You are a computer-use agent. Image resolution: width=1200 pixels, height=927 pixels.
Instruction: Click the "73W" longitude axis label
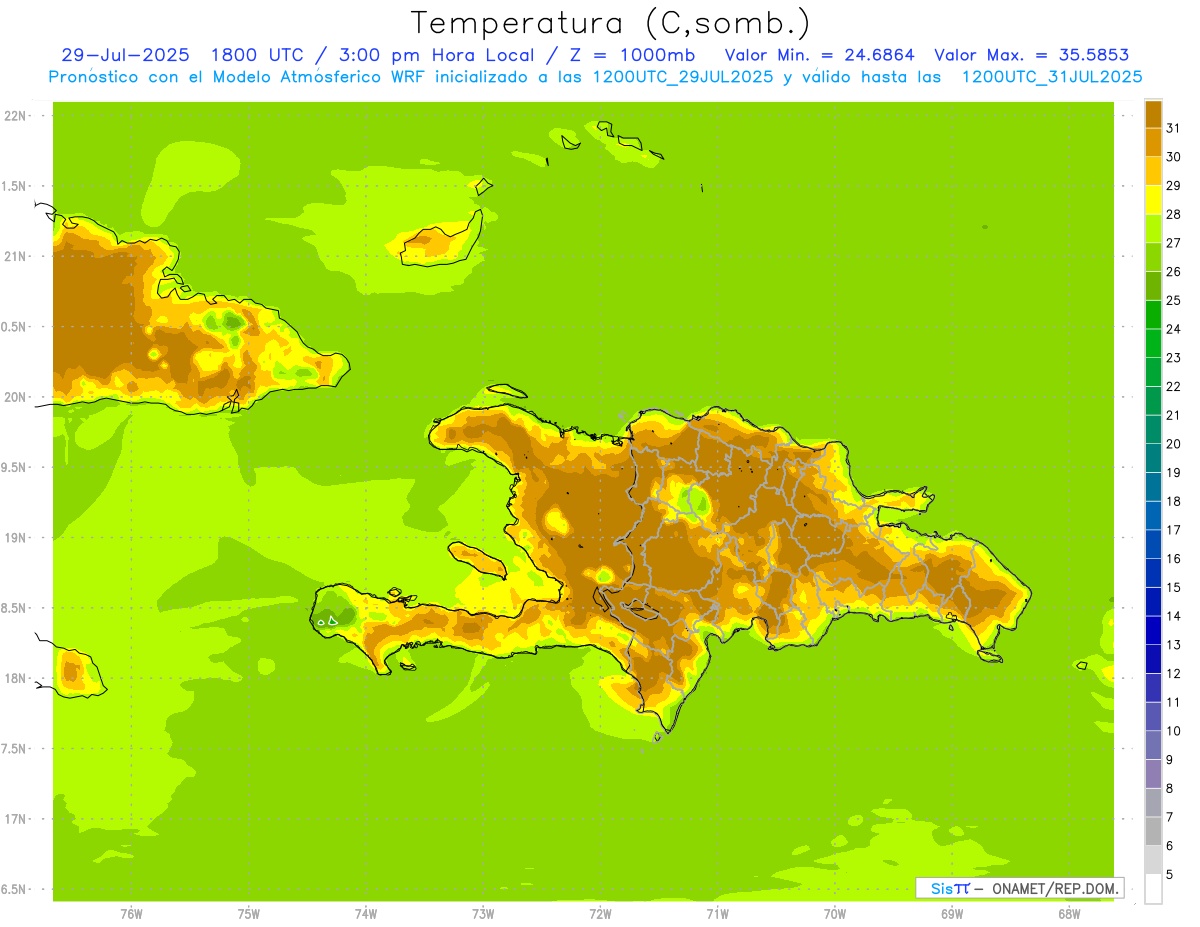483,914
